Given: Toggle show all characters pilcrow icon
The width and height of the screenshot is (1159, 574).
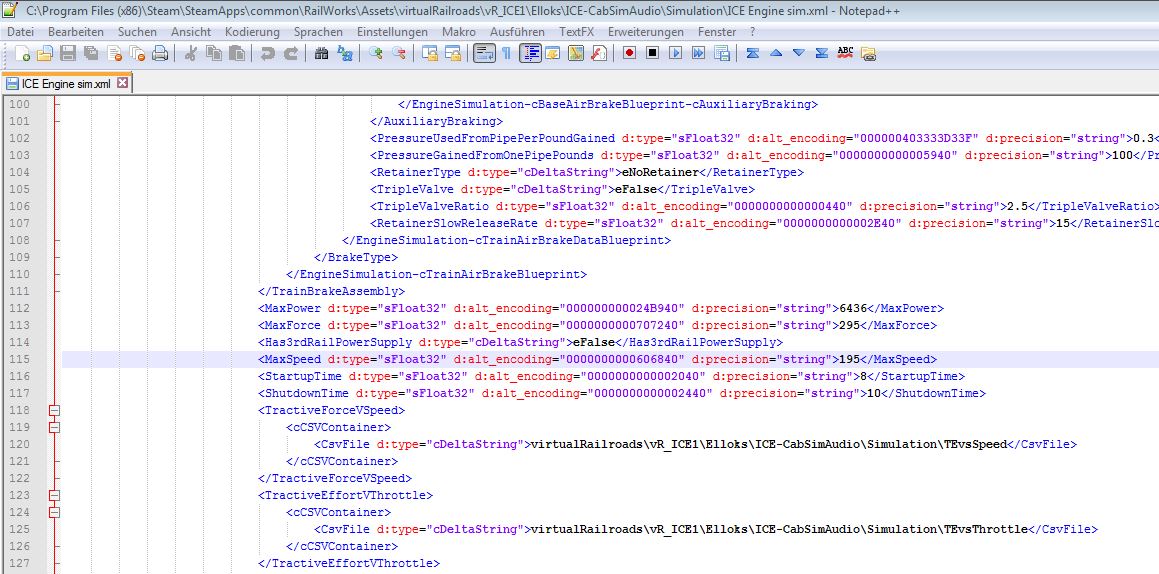Looking at the screenshot, I should pyautogui.click(x=506, y=53).
